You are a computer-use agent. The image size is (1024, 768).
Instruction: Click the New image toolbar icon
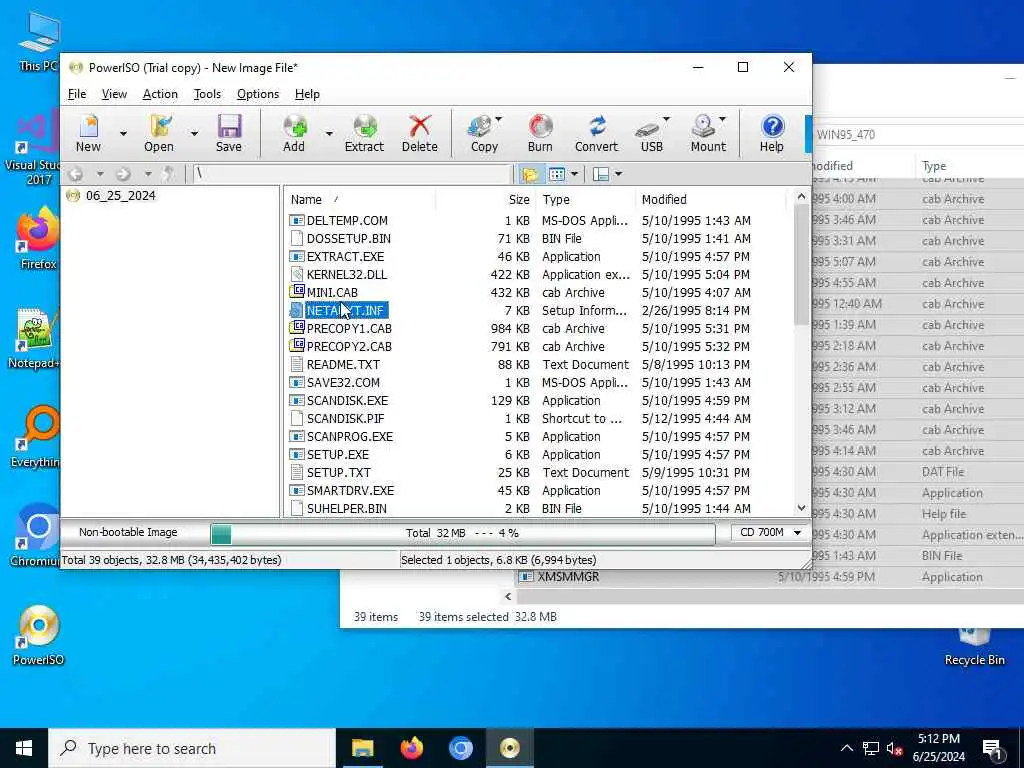88,133
